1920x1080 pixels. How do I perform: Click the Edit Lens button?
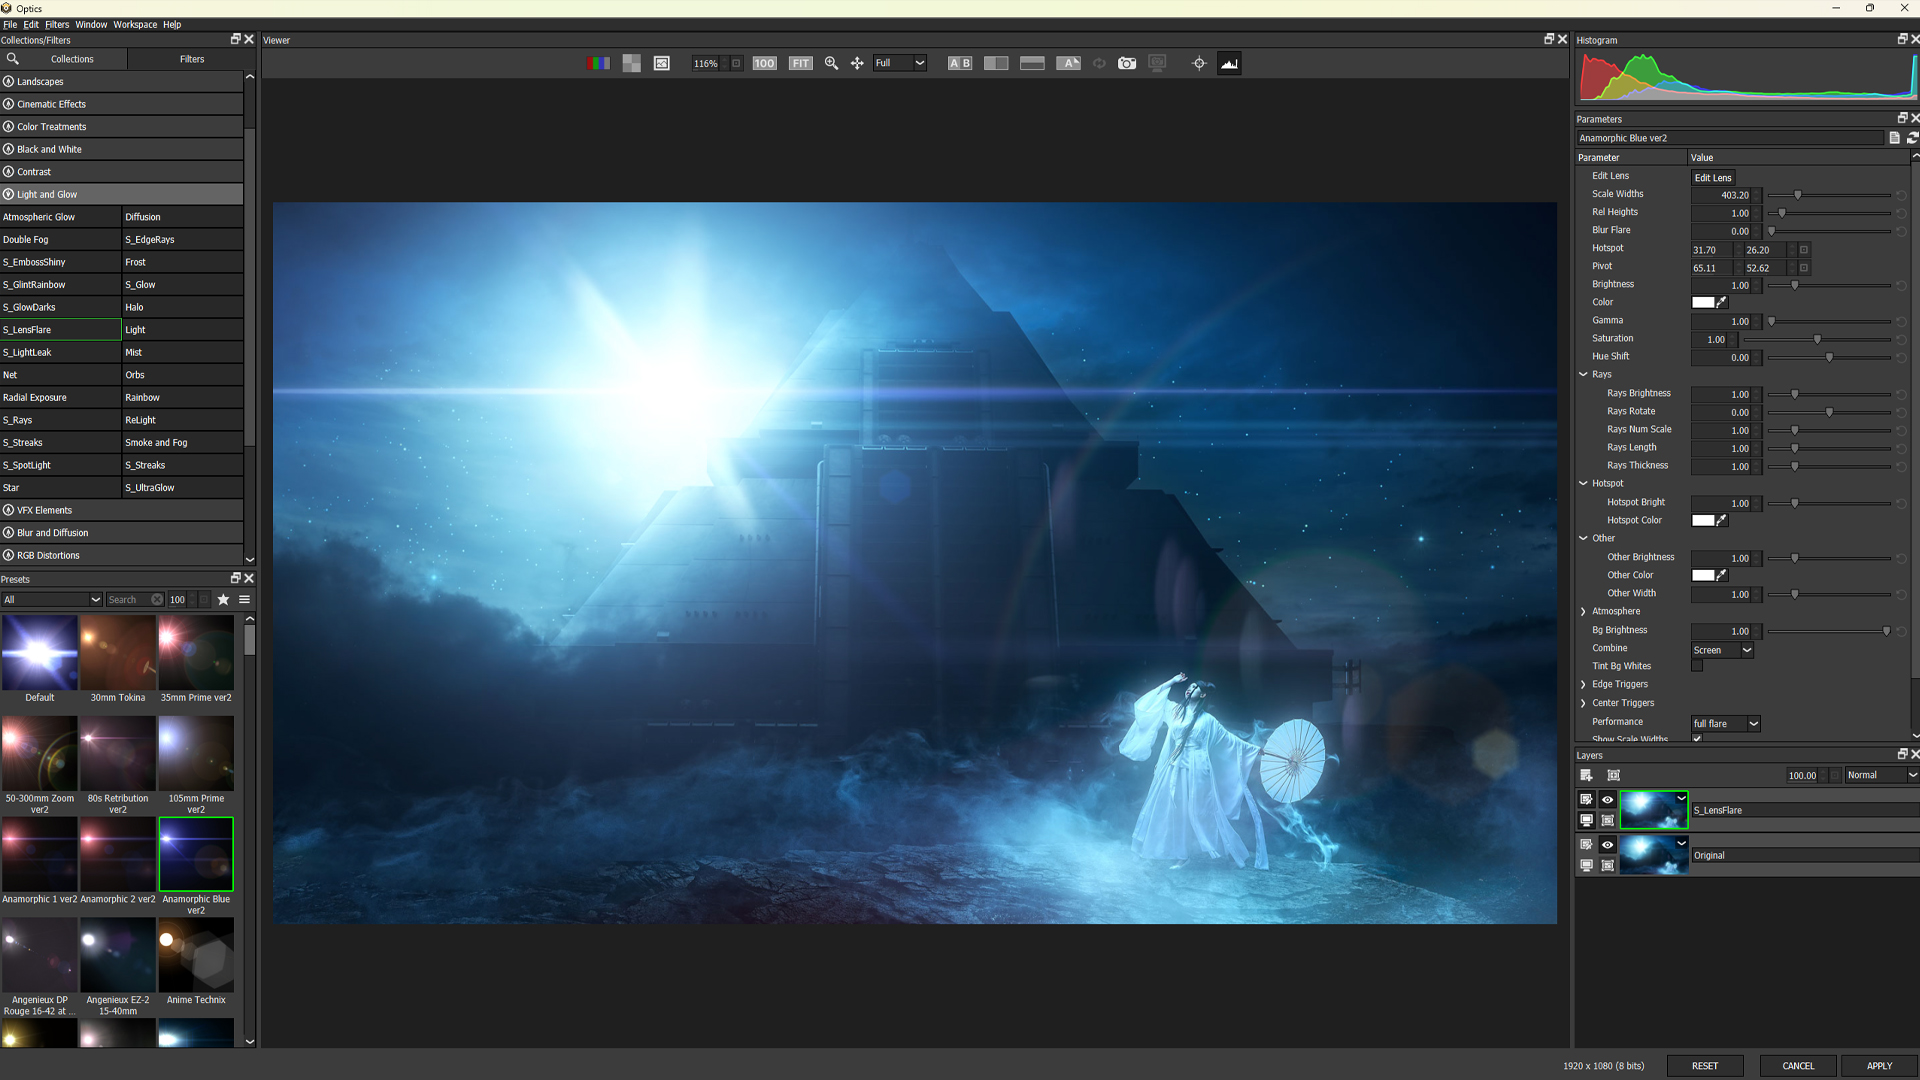coord(1713,178)
